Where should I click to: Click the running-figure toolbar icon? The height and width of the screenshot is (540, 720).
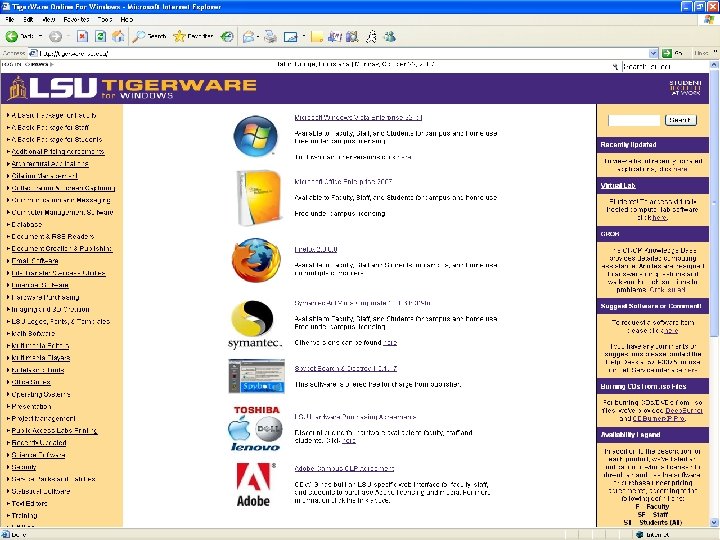pos(371,36)
